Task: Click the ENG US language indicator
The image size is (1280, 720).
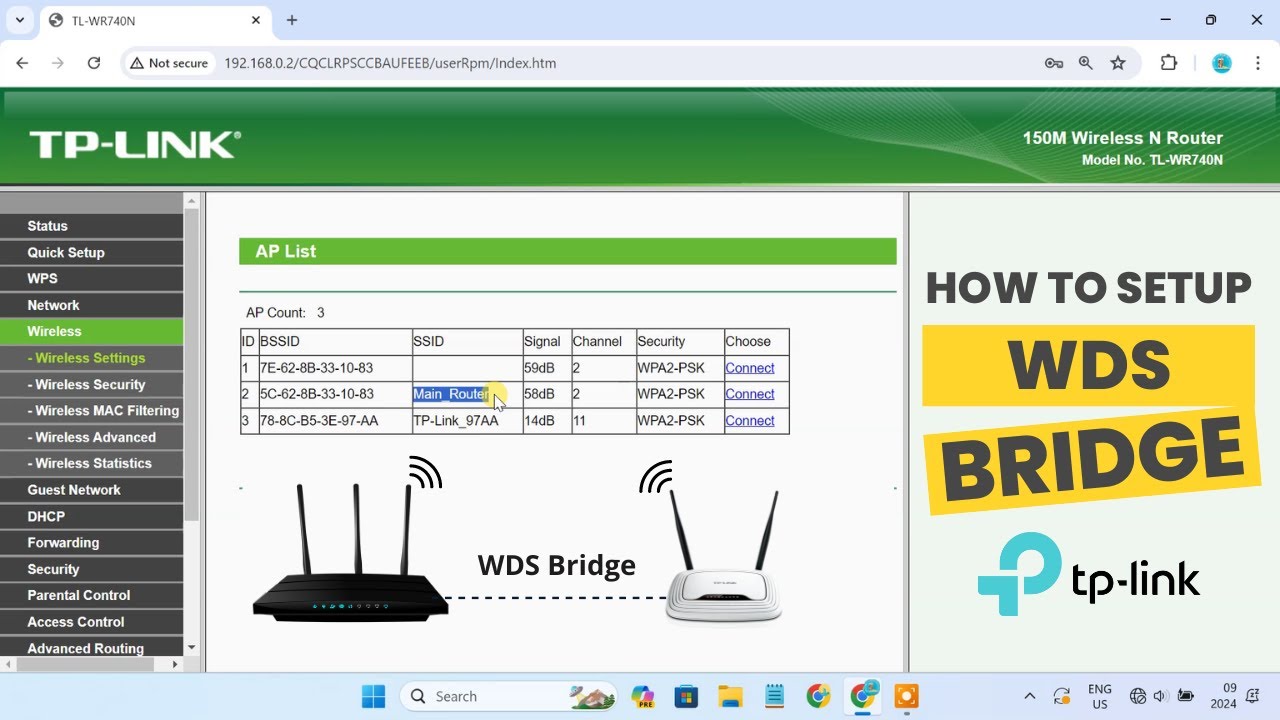Action: tap(1099, 696)
